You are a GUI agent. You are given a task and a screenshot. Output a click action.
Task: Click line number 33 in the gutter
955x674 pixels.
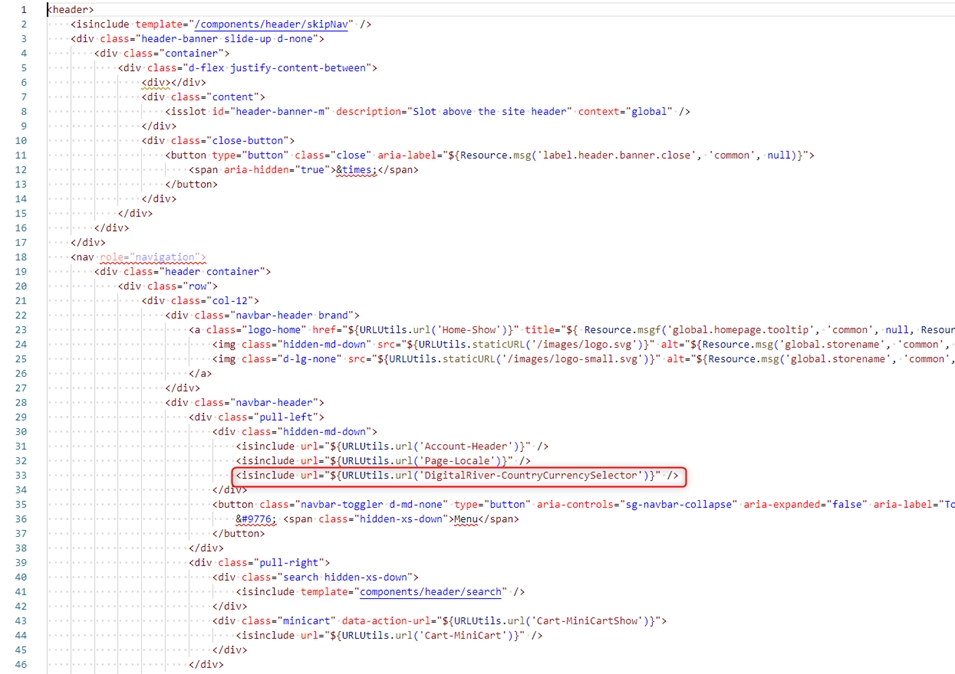point(21,475)
